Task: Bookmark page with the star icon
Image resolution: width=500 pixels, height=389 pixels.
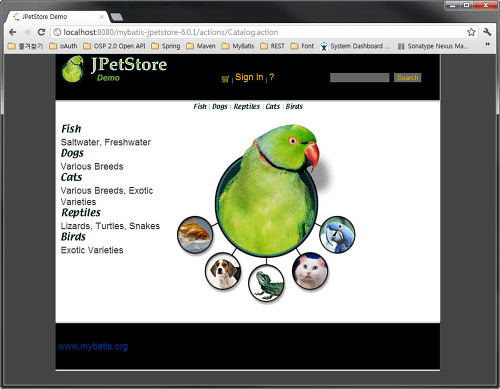Action: (471, 32)
